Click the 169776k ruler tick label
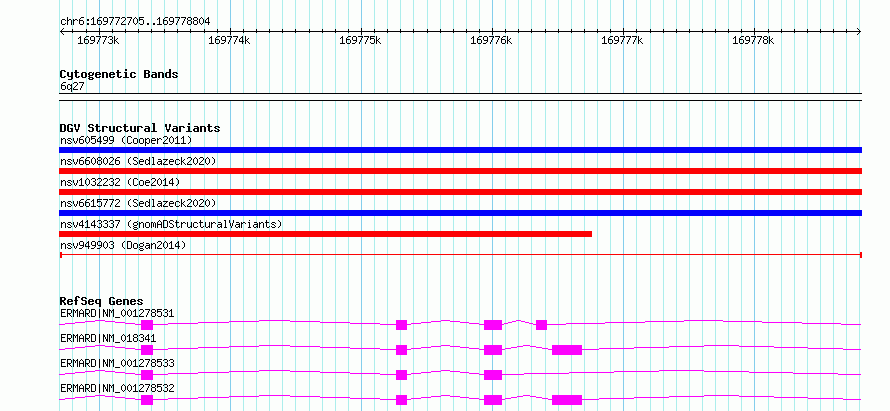890x411 pixels. [491, 40]
